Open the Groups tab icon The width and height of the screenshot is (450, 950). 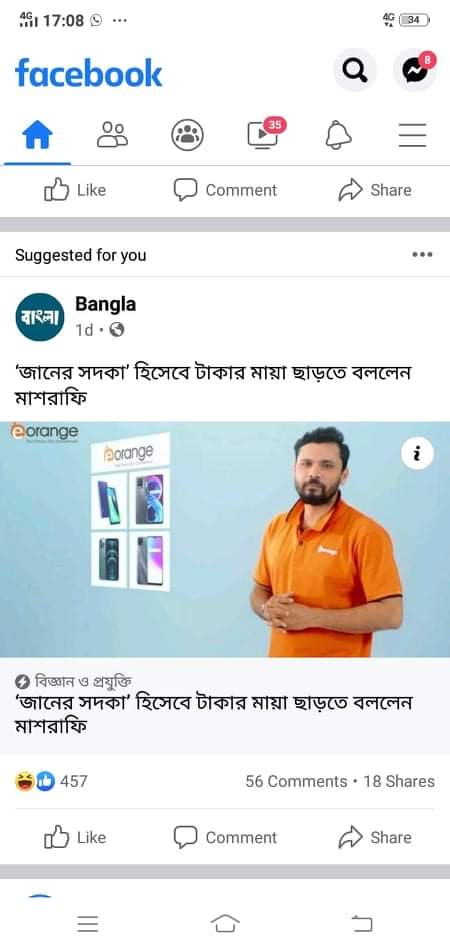188,135
